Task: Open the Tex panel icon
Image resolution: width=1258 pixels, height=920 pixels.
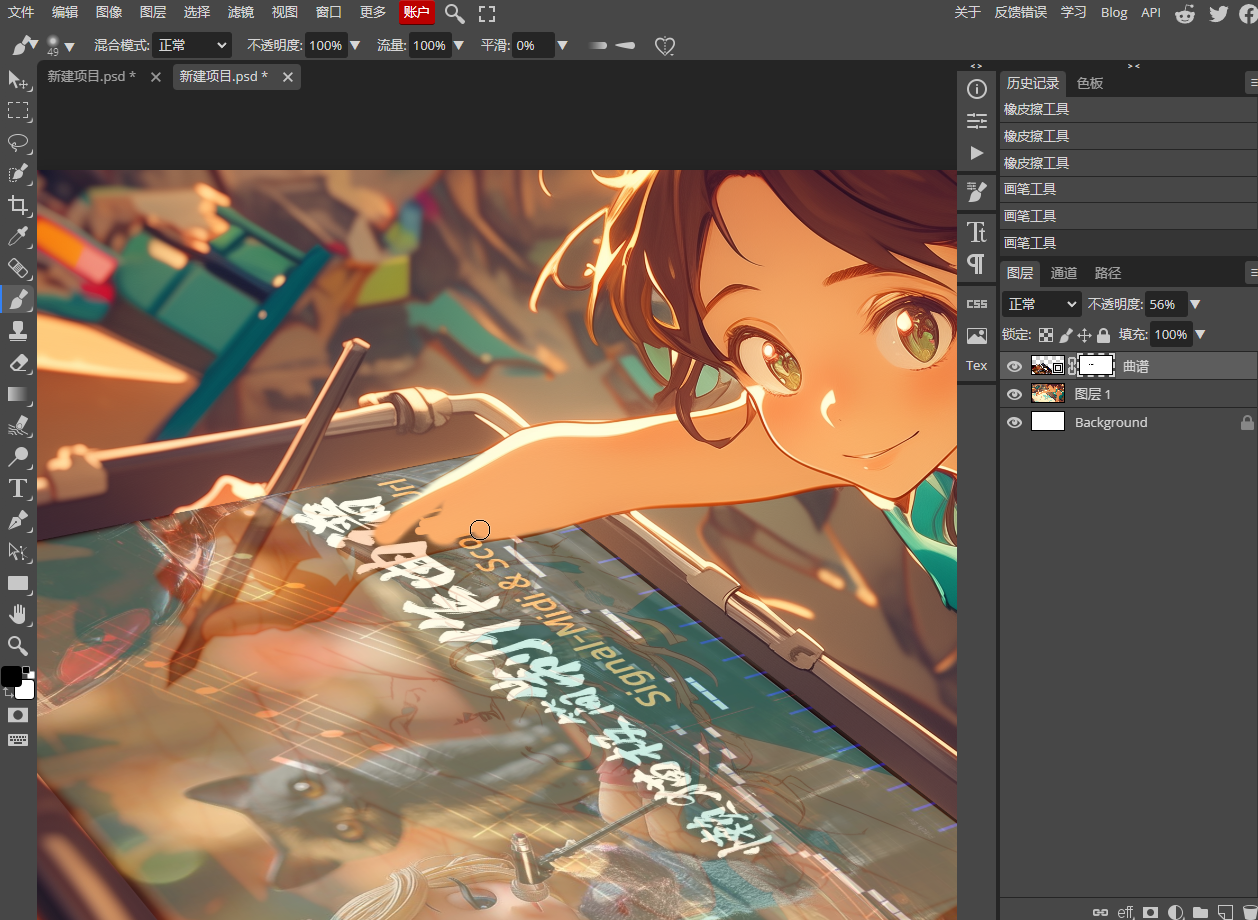Action: 976,366
